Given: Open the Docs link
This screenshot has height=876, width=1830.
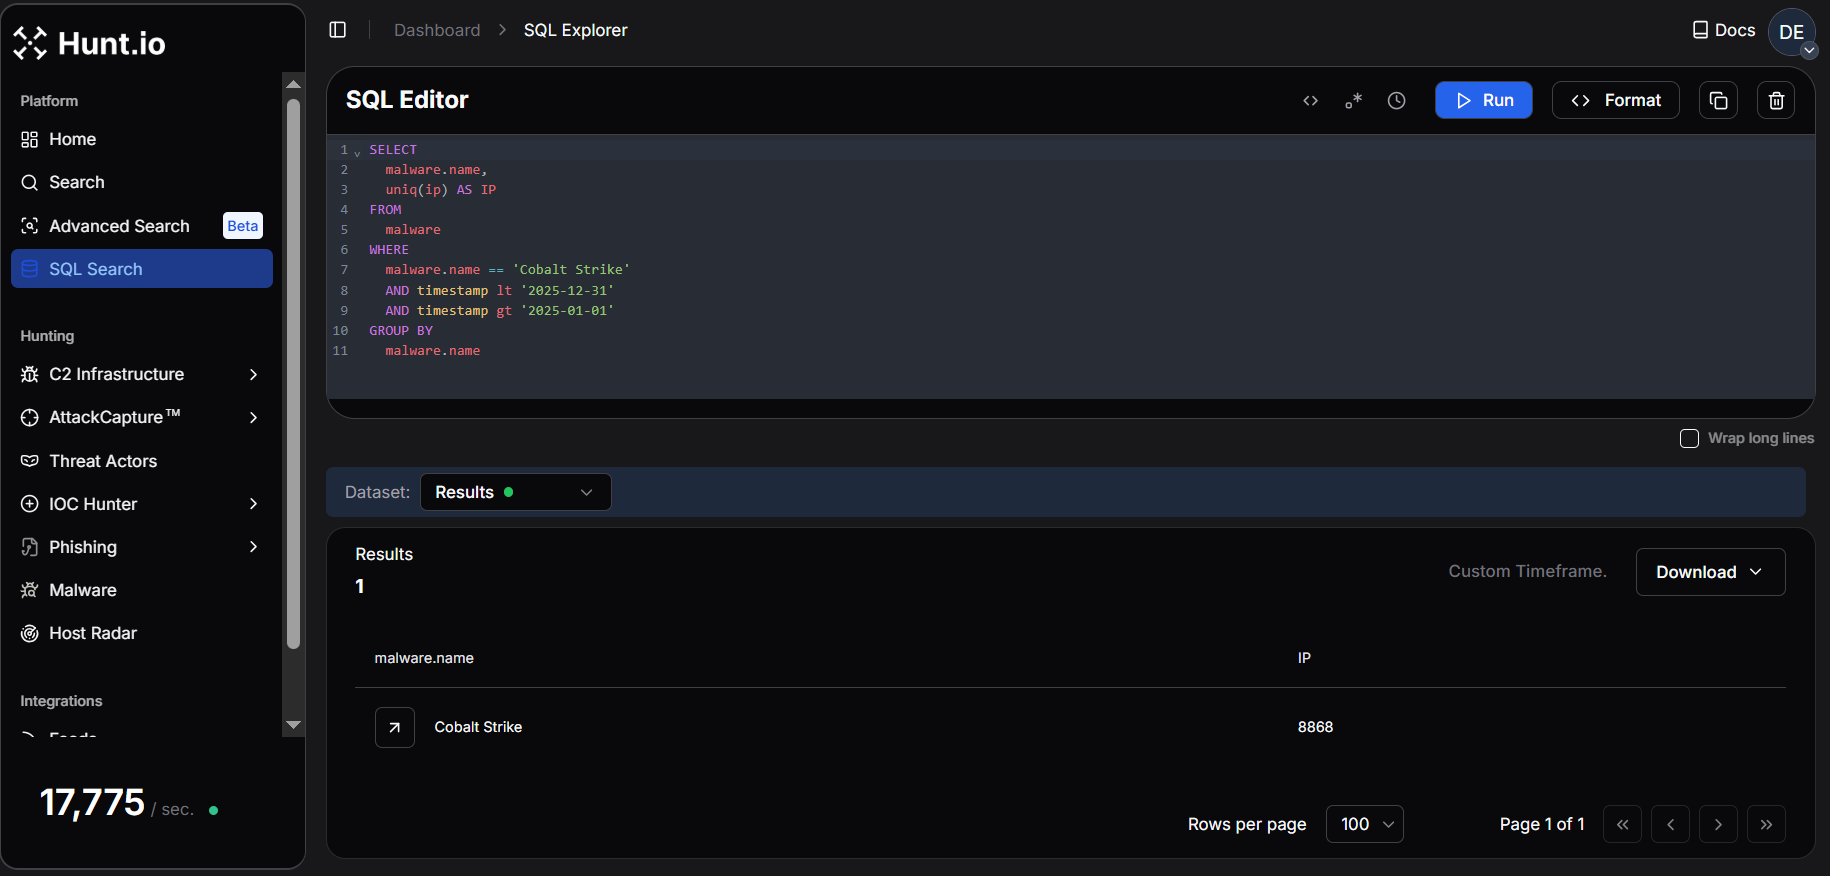Looking at the screenshot, I should tap(1723, 30).
